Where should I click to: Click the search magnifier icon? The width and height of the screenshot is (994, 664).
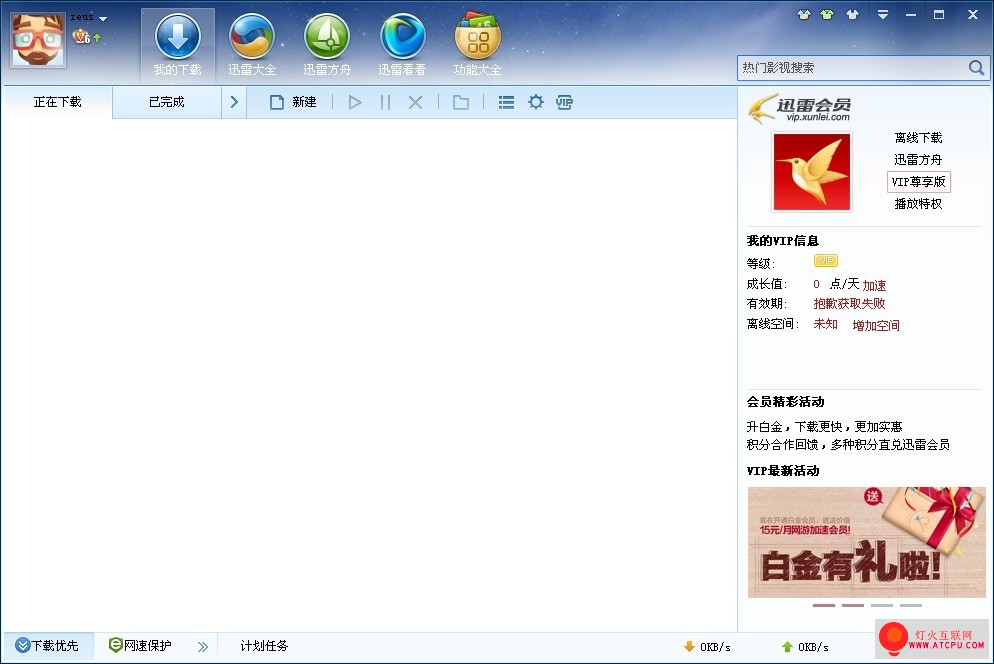point(976,68)
